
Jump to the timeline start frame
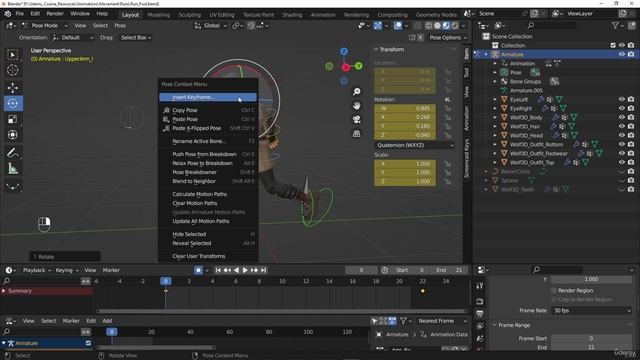point(218,270)
